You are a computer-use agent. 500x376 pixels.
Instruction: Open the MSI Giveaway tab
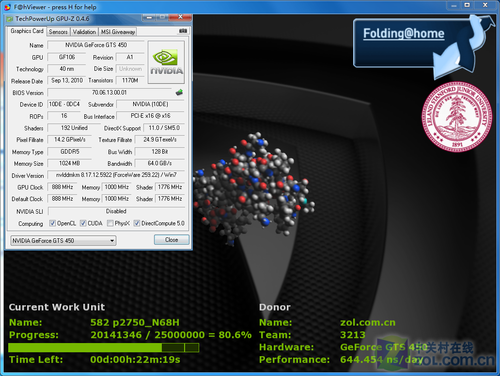(118, 32)
